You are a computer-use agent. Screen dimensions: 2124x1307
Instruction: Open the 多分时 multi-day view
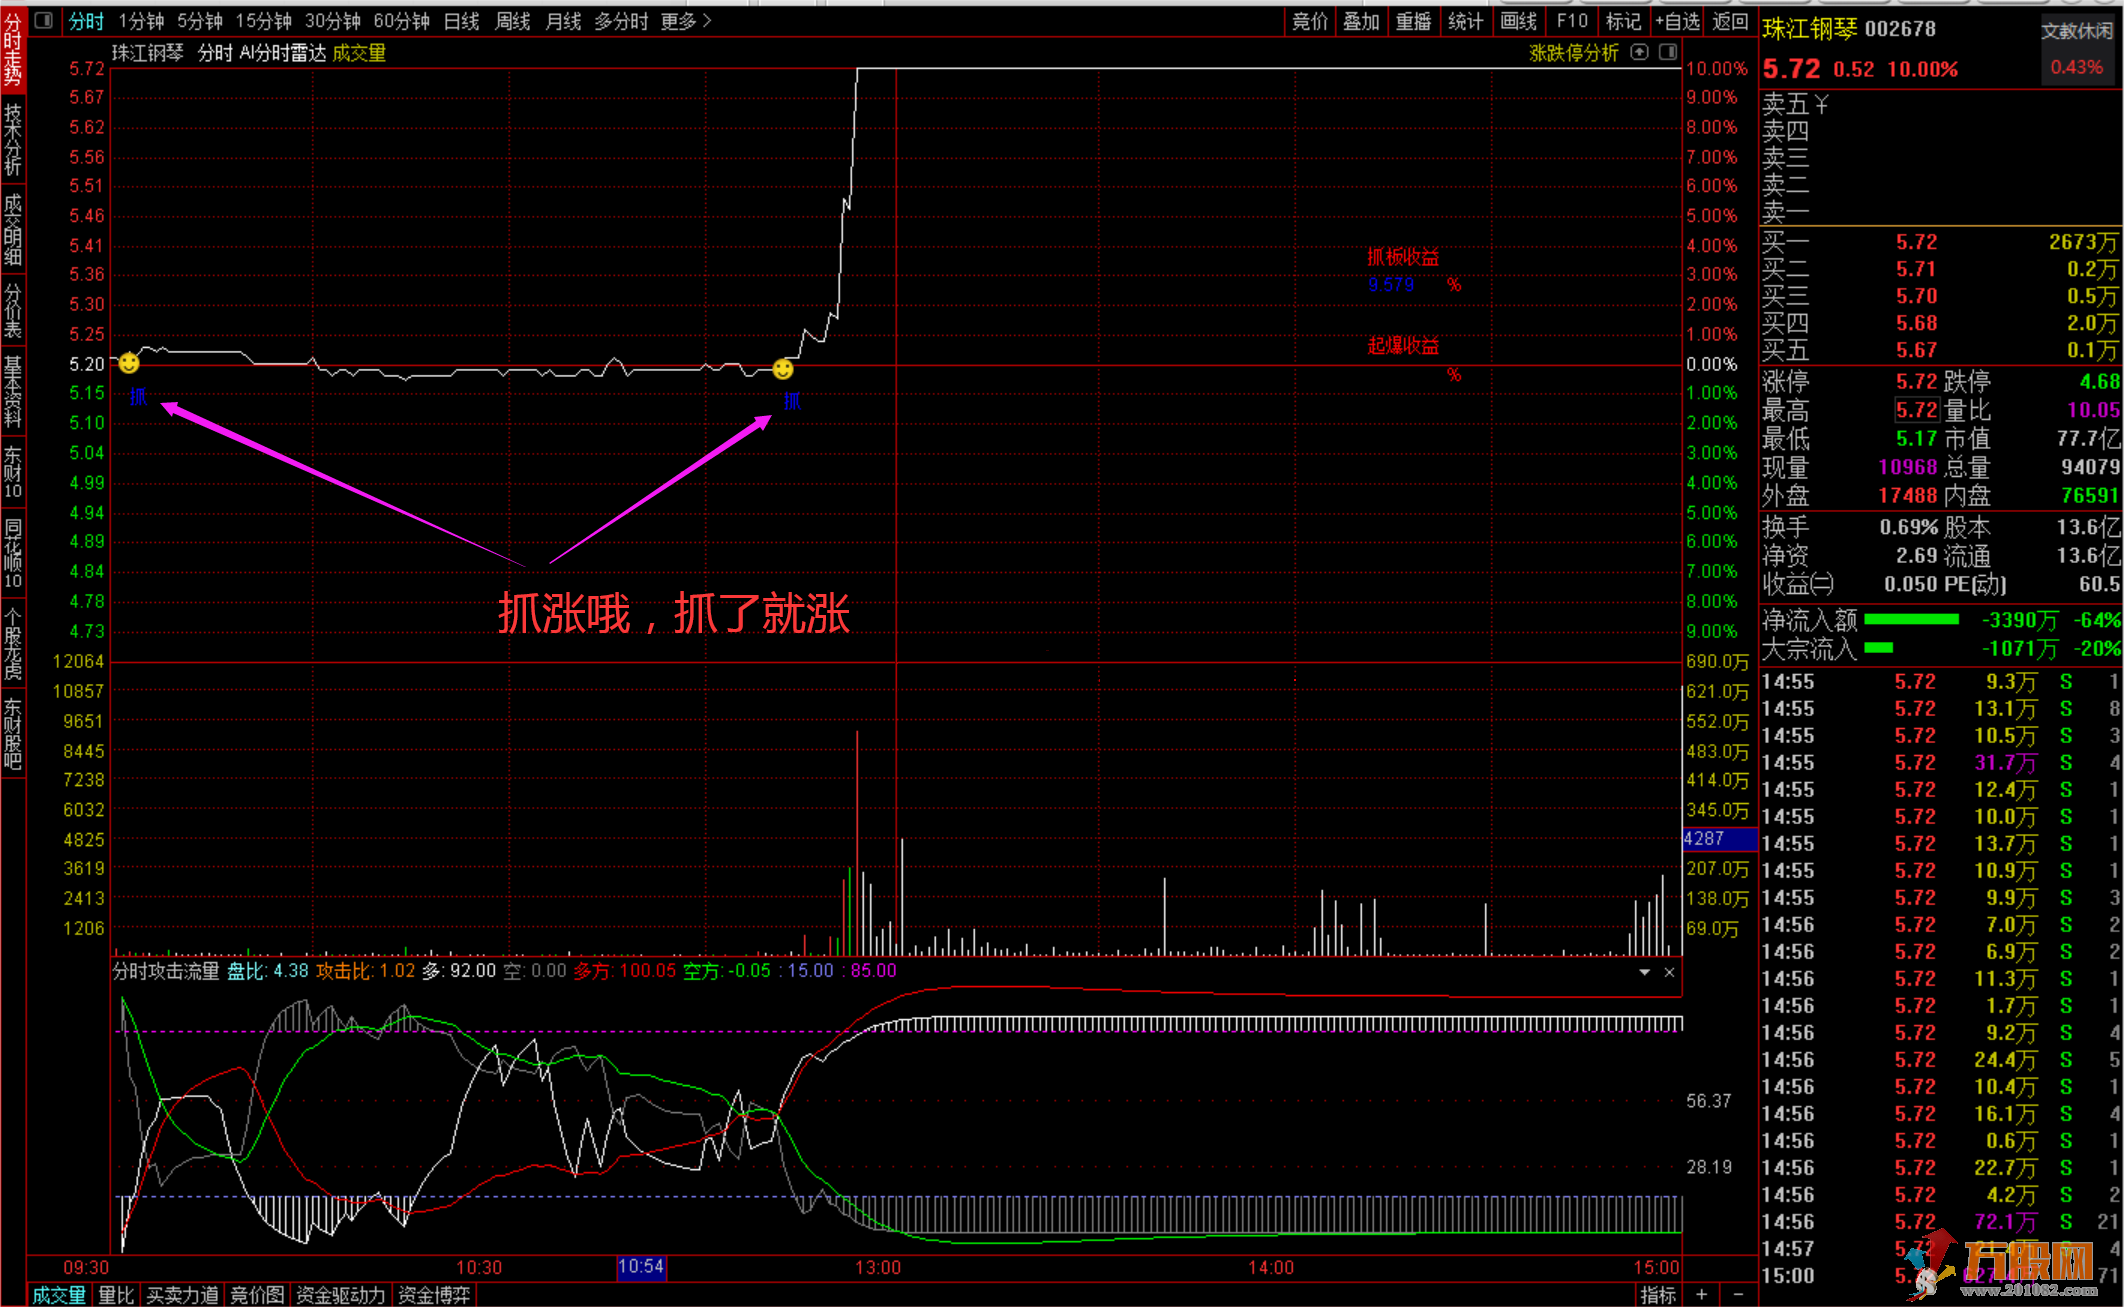621,21
